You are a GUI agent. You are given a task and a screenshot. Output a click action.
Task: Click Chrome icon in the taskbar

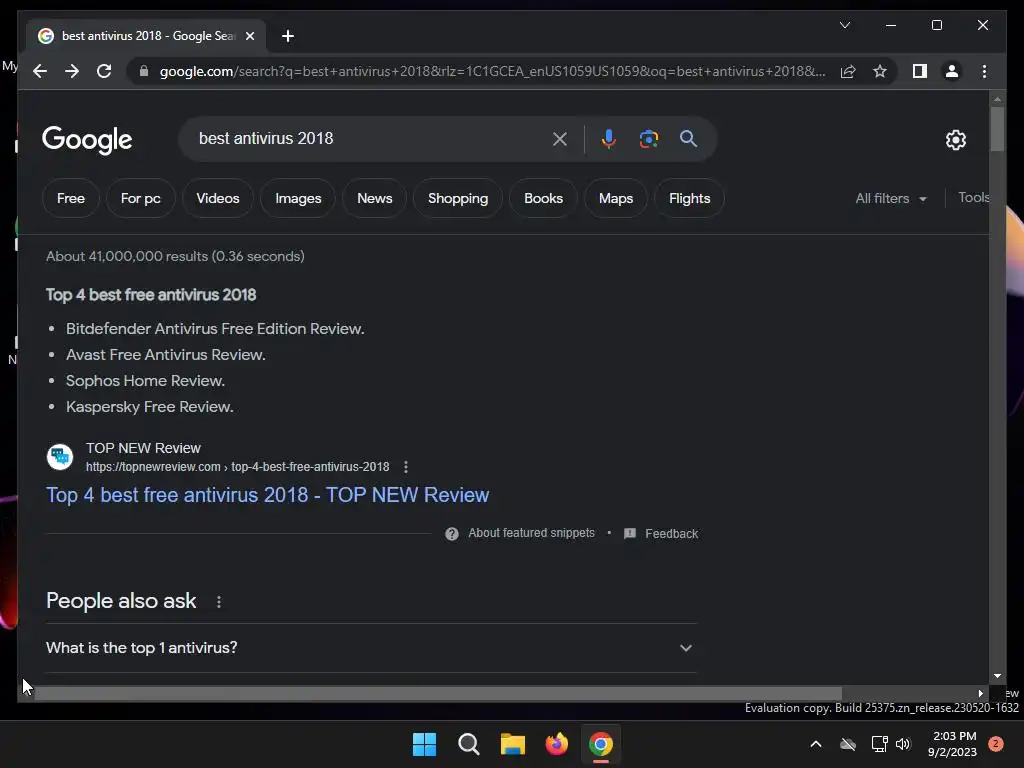point(601,744)
